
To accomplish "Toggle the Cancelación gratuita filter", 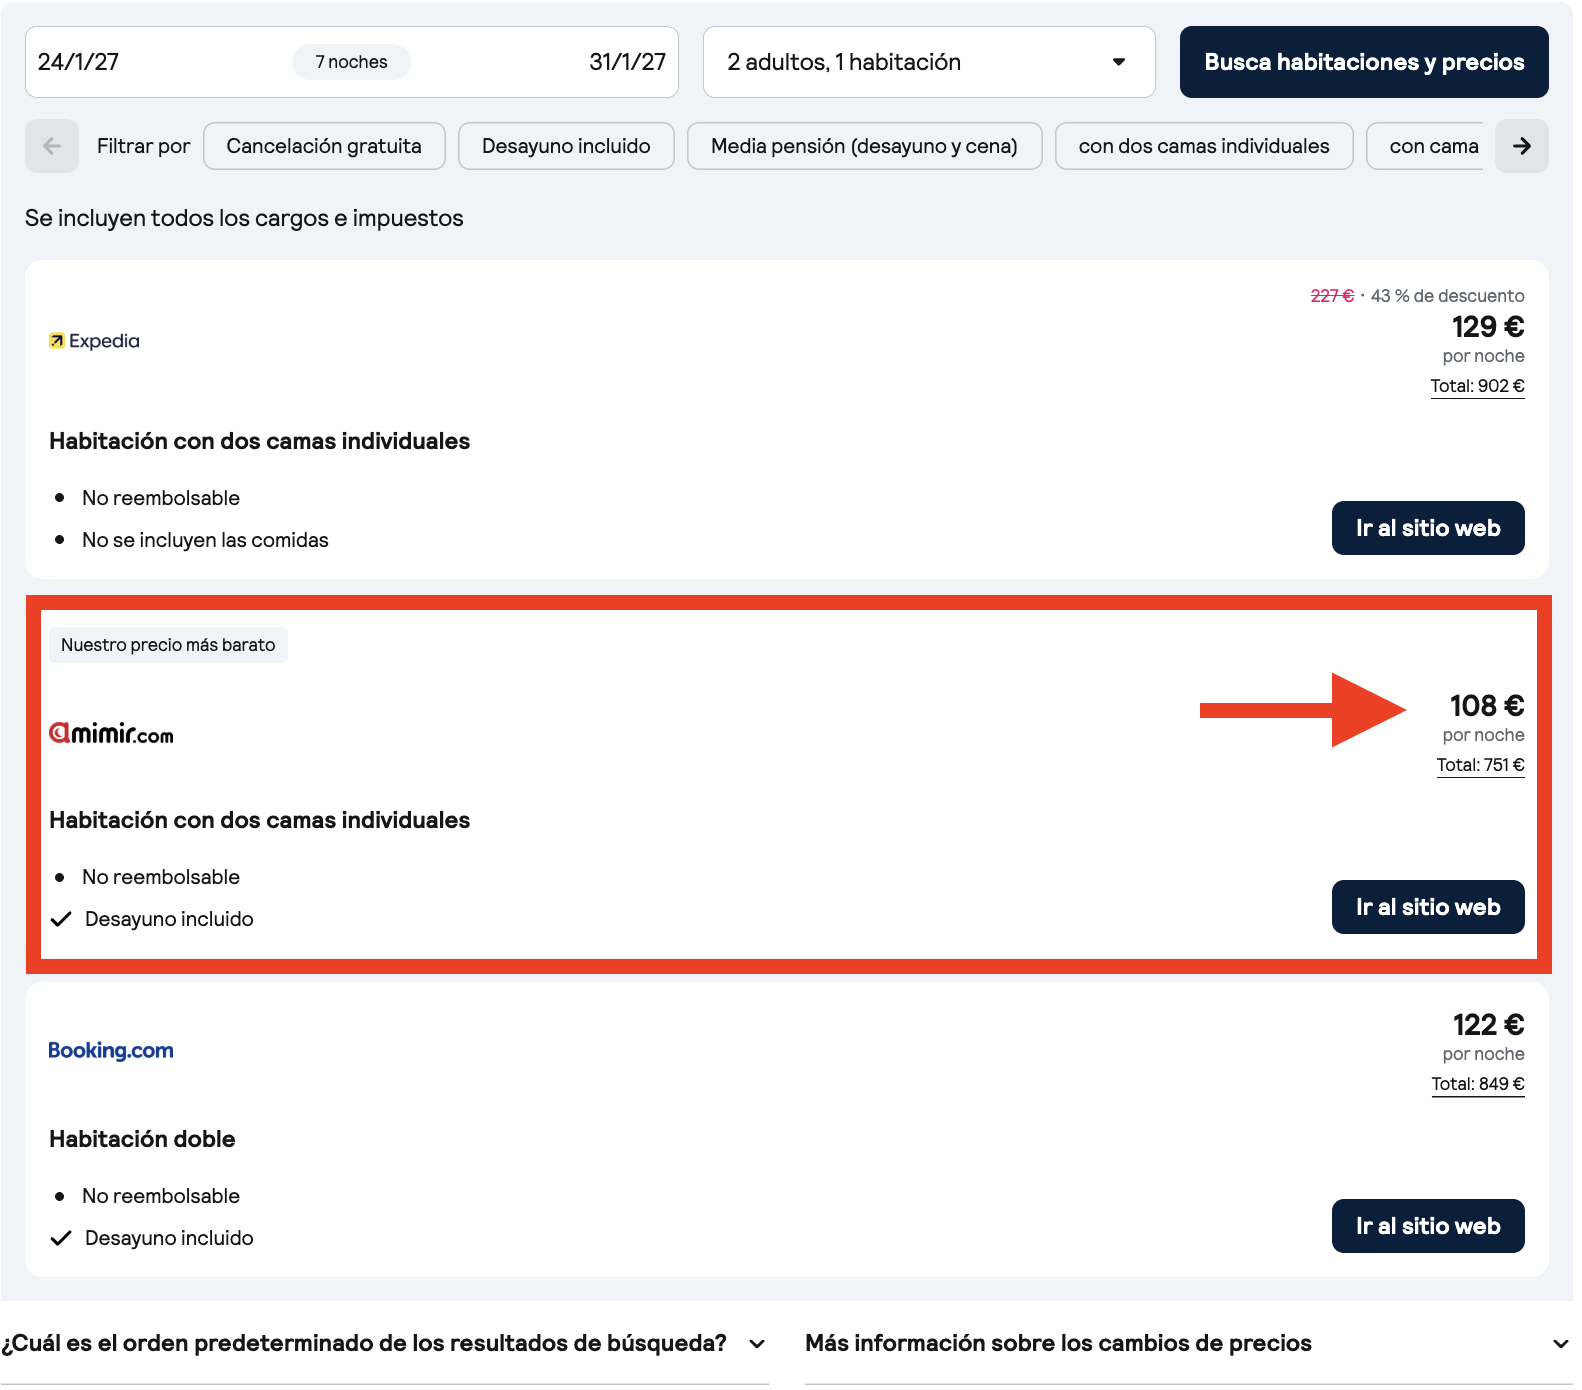I will (x=324, y=146).
